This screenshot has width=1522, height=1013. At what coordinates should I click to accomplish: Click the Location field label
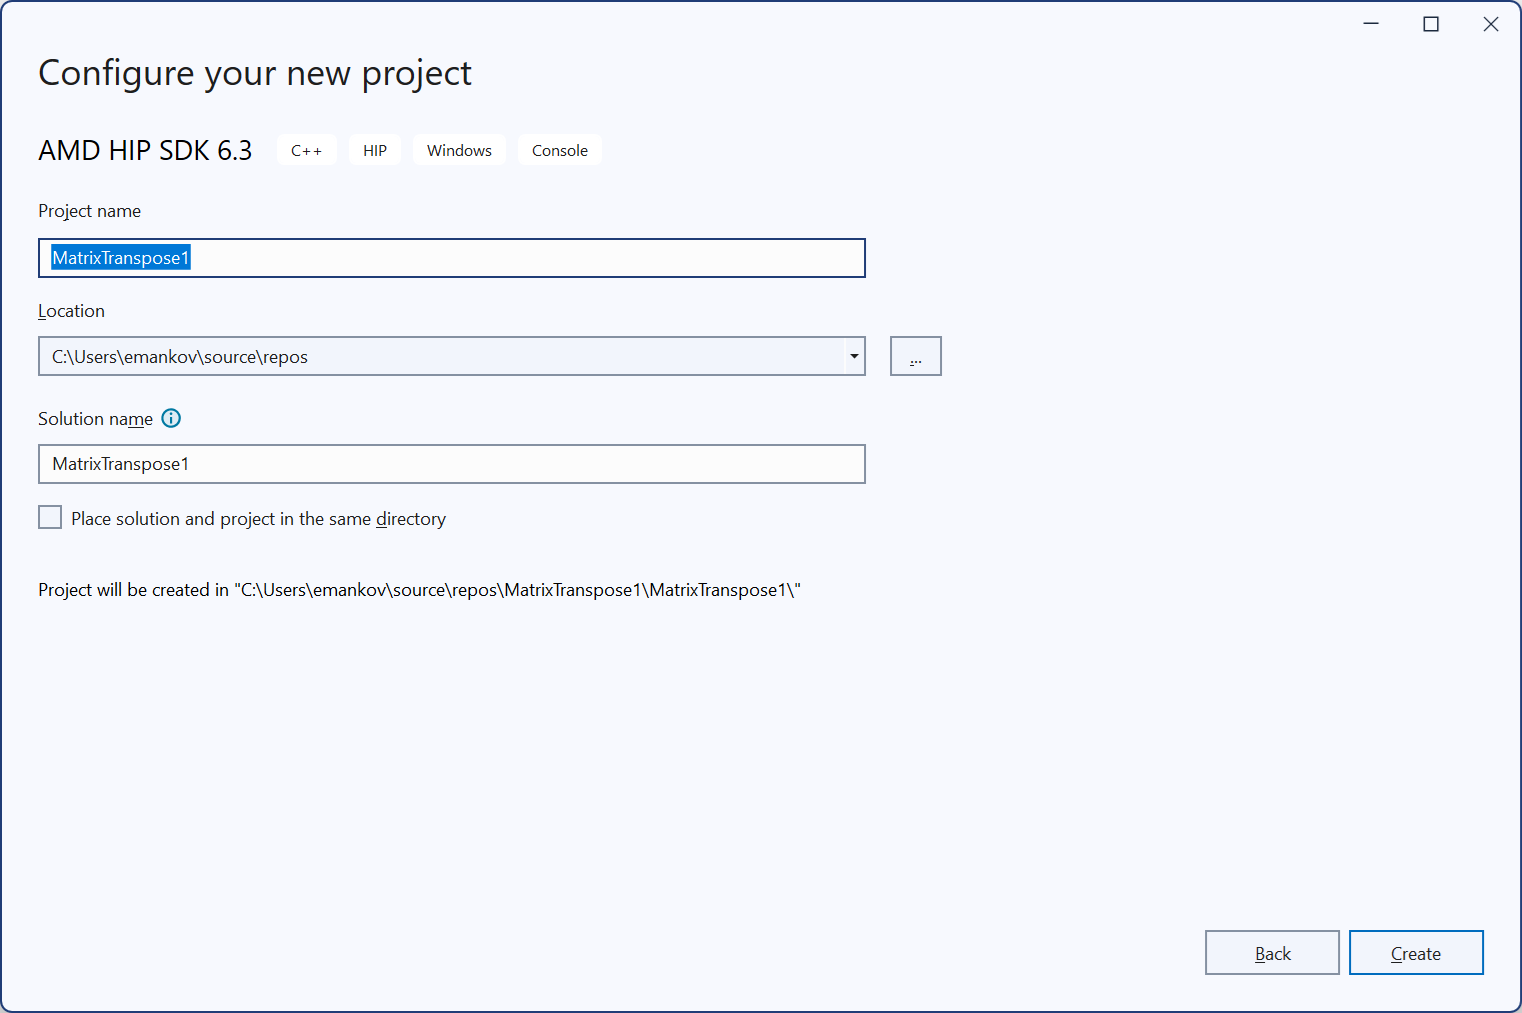(71, 311)
